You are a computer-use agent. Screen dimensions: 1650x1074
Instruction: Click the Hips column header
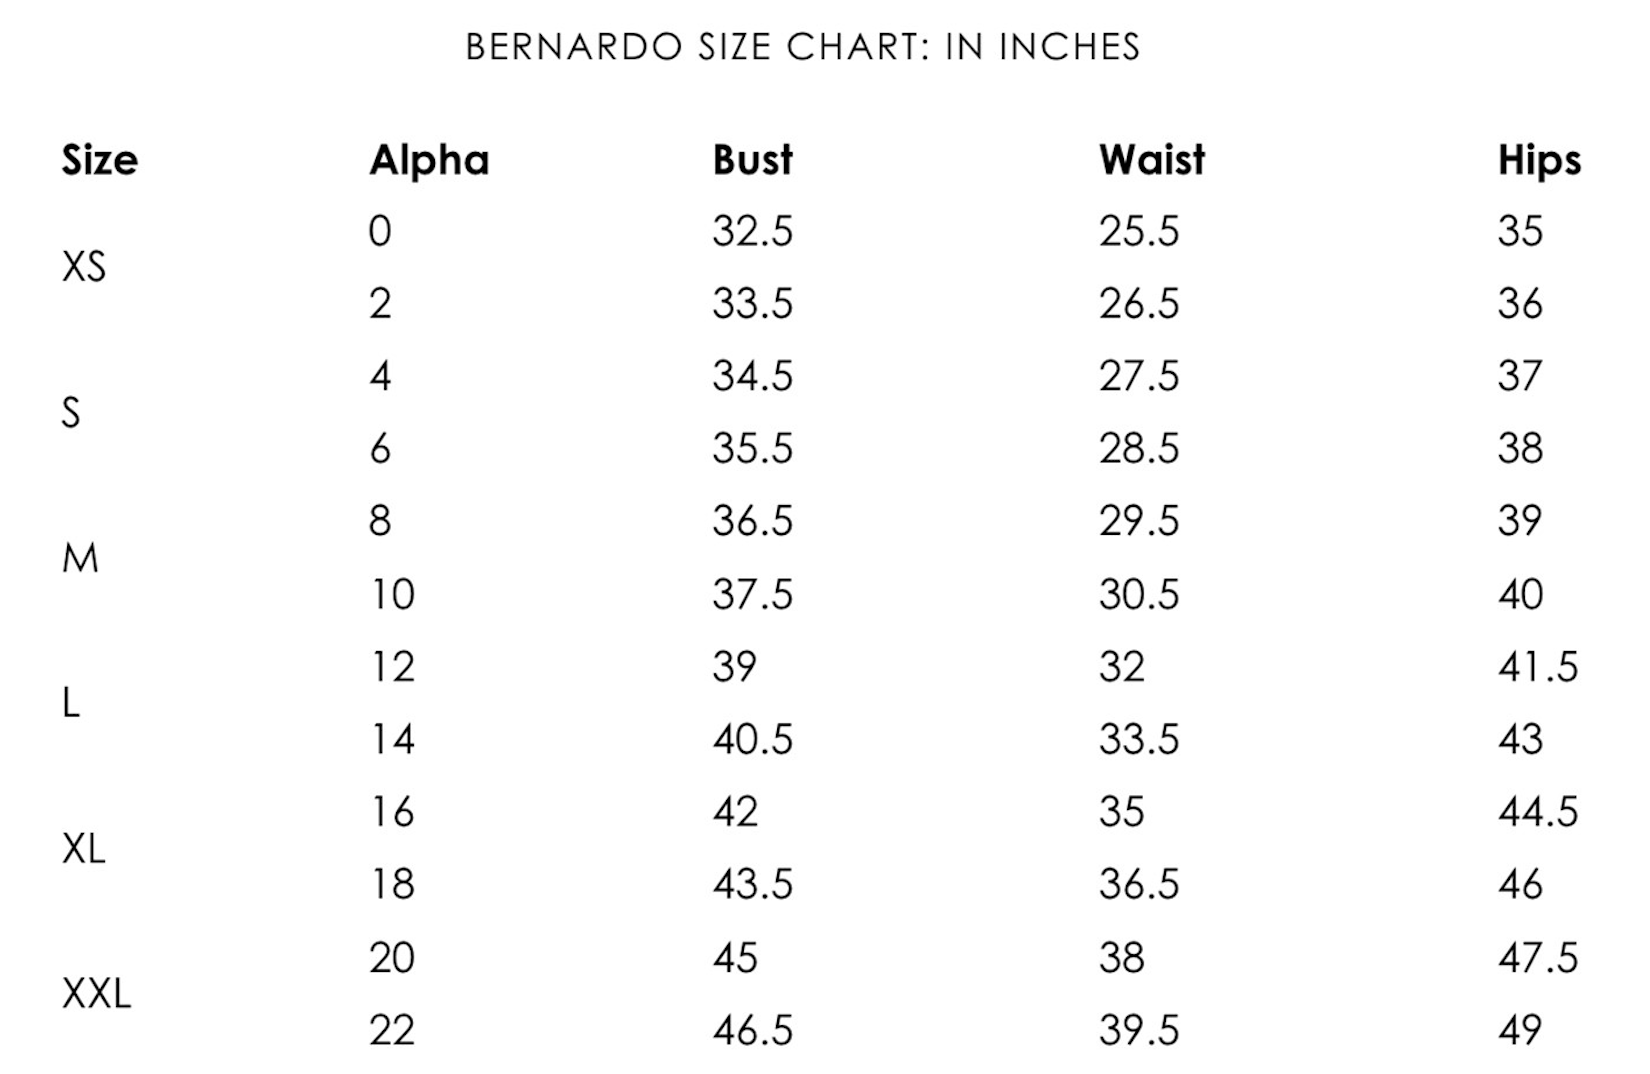[x=1539, y=161]
